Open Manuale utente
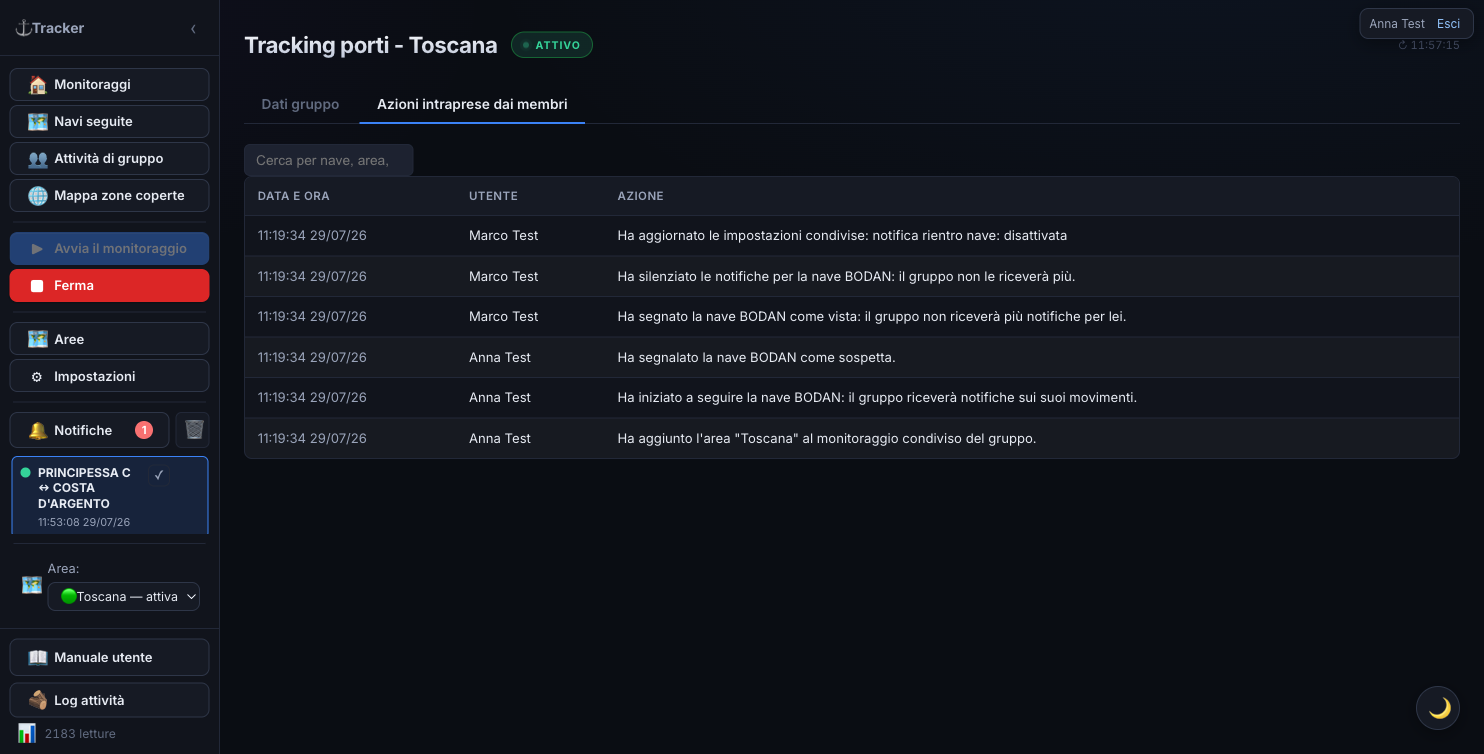Screen dimensions: 1484x754 [109, 657]
